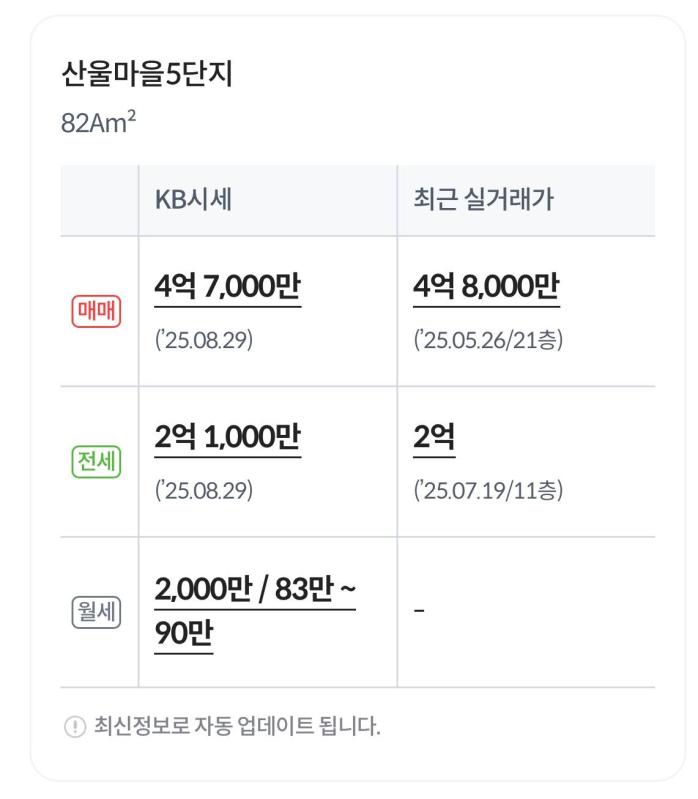Viewport: 698px width, 799px height.
Task: Click the '25.08.29 date under 4억 7,000만
Action: (204, 340)
